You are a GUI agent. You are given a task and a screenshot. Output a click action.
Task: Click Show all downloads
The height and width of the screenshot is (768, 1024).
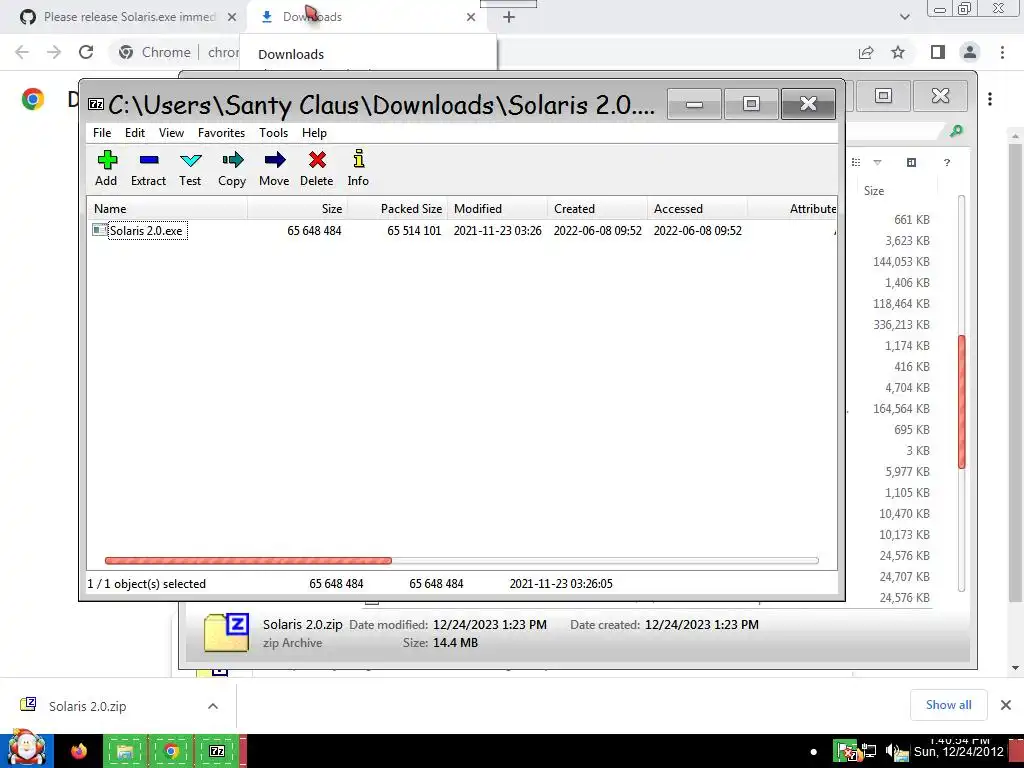(x=948, y=705)
